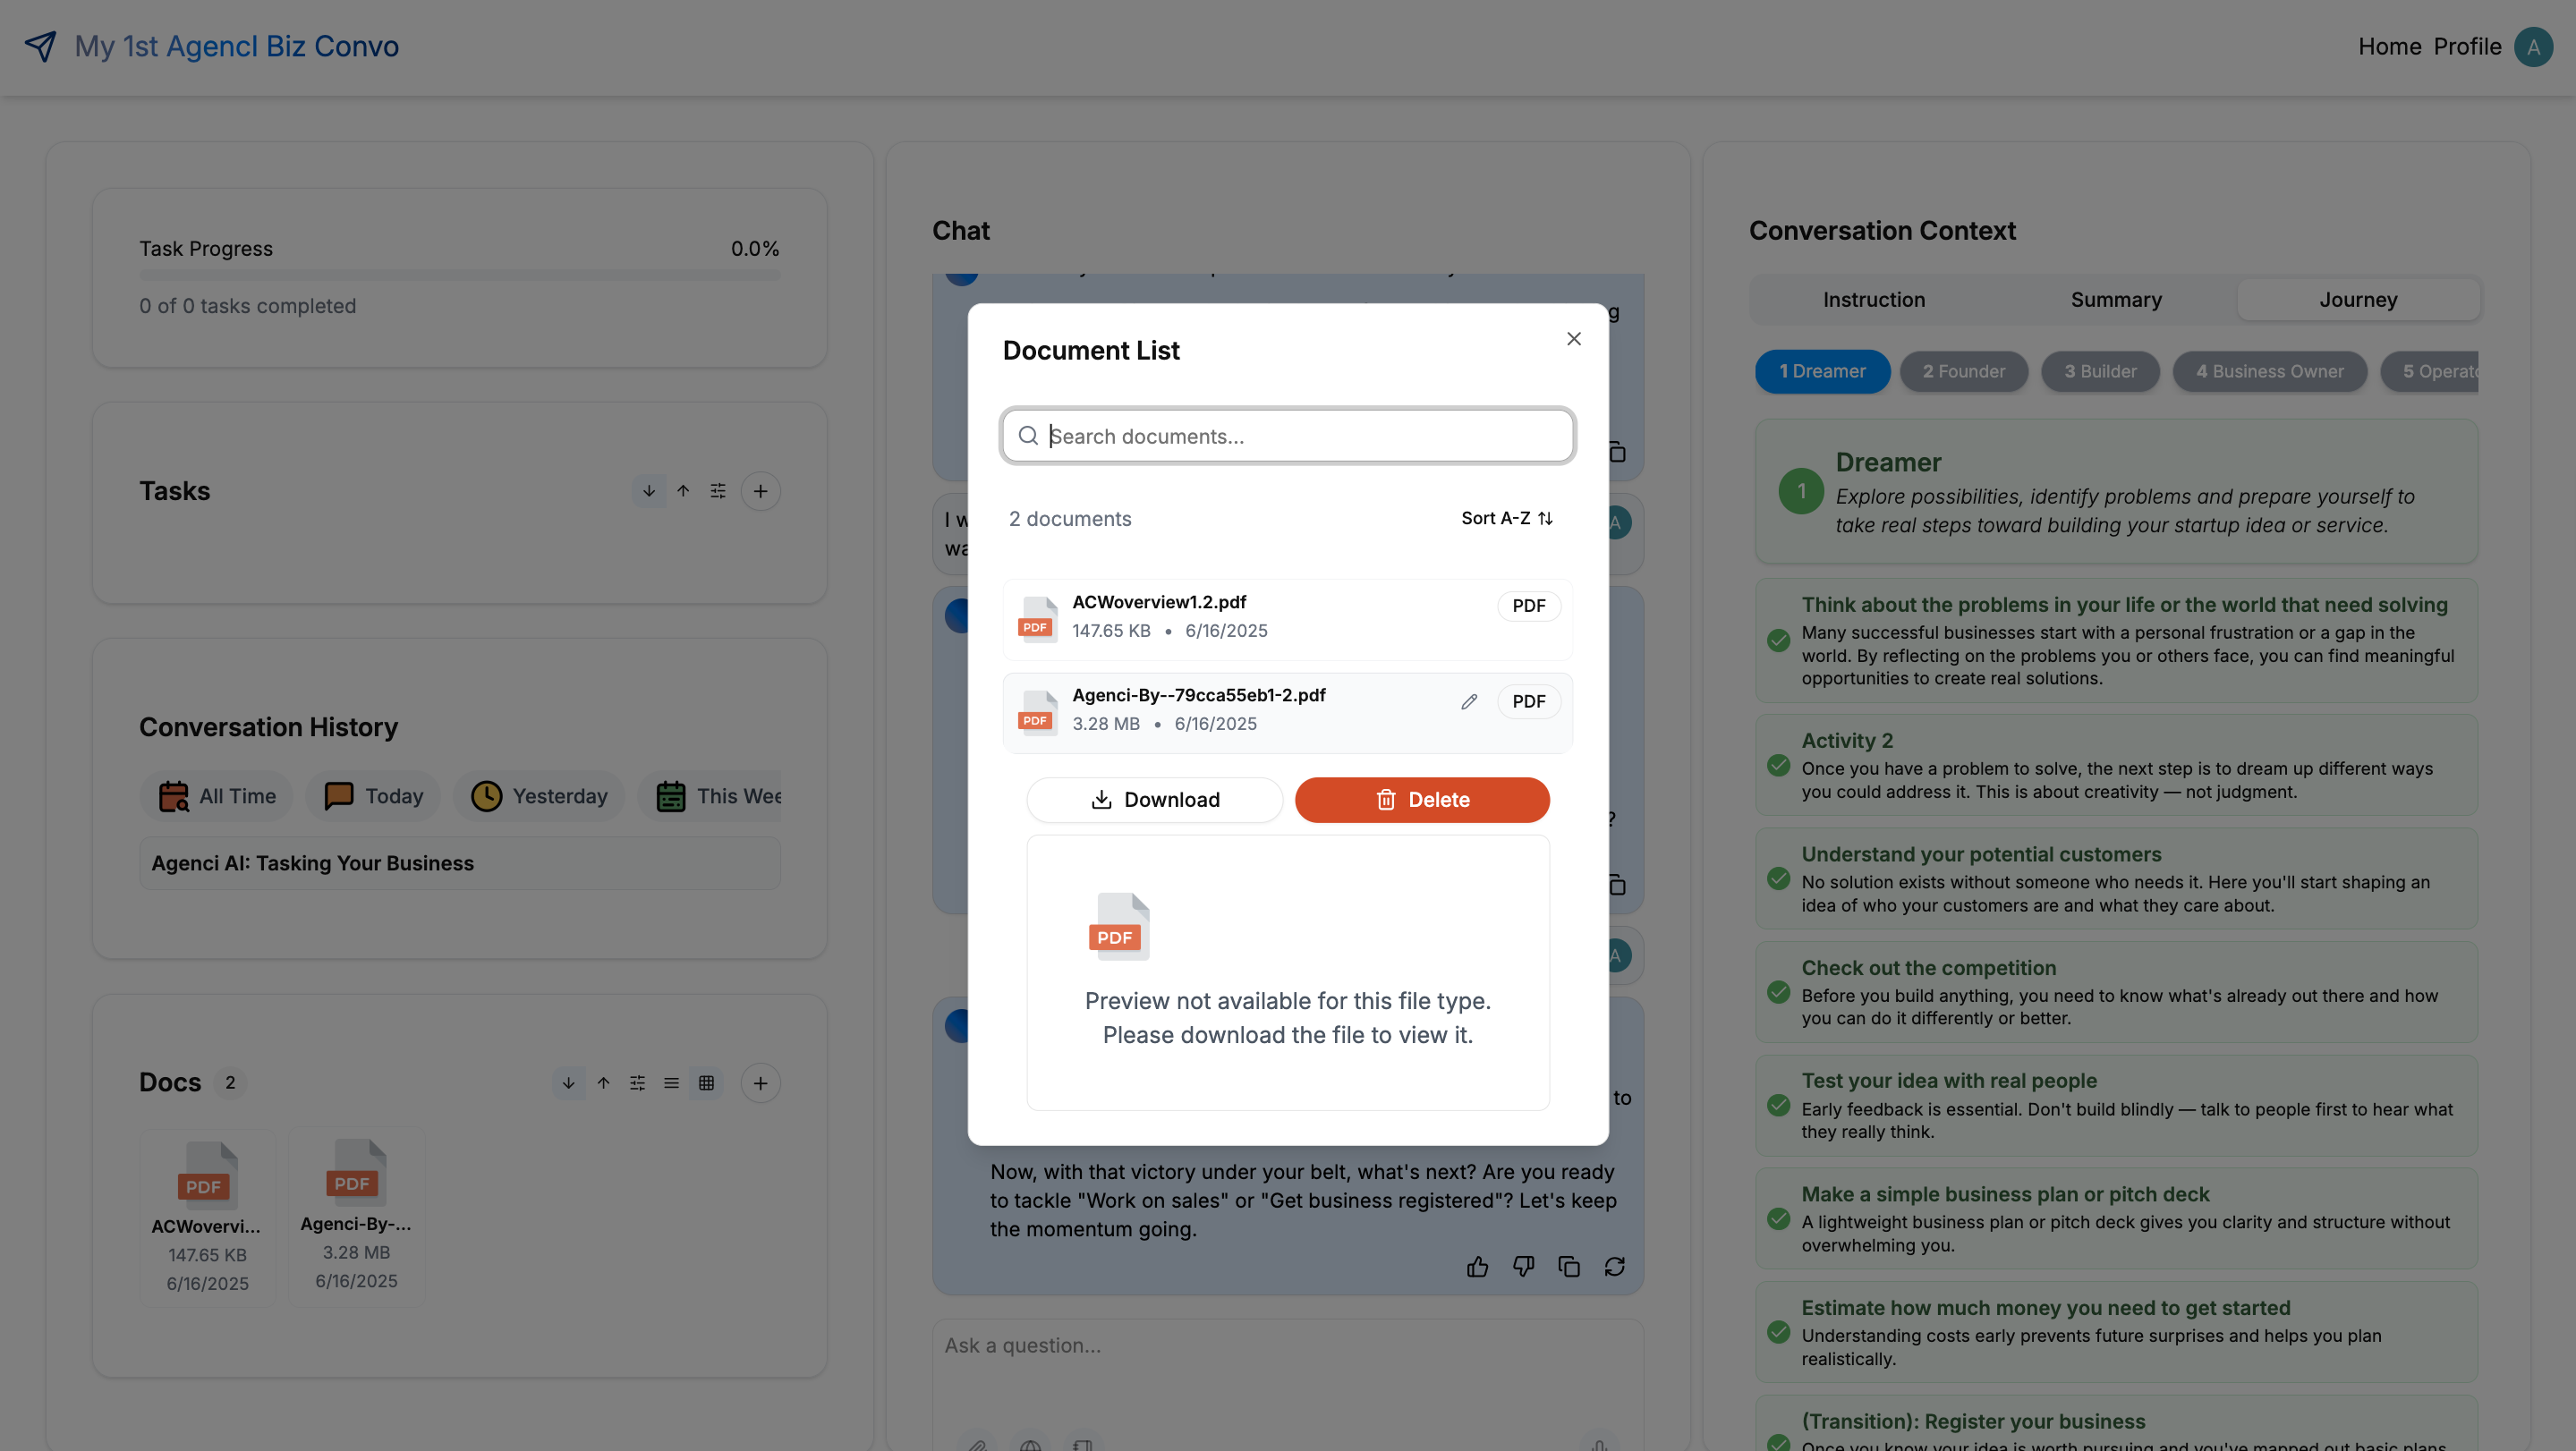Image resolution: width=2576 pixels, height=1451 pixels.
Task: Click the Dreamer stage number 1 badge
Action: (x=1801, y=491)
